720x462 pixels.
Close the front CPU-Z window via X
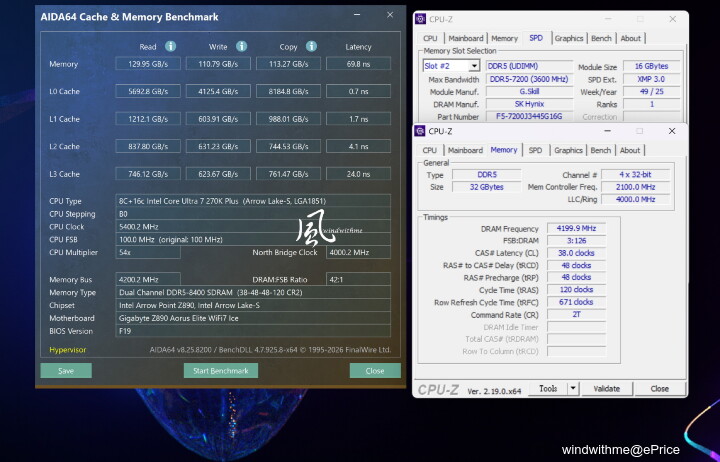672,131
